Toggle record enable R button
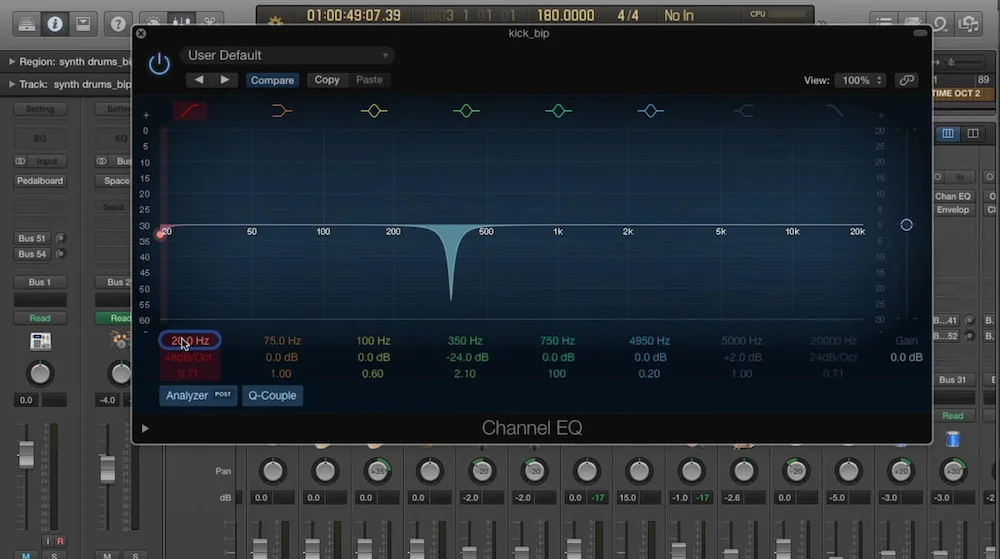 click(x=60, y=541)
